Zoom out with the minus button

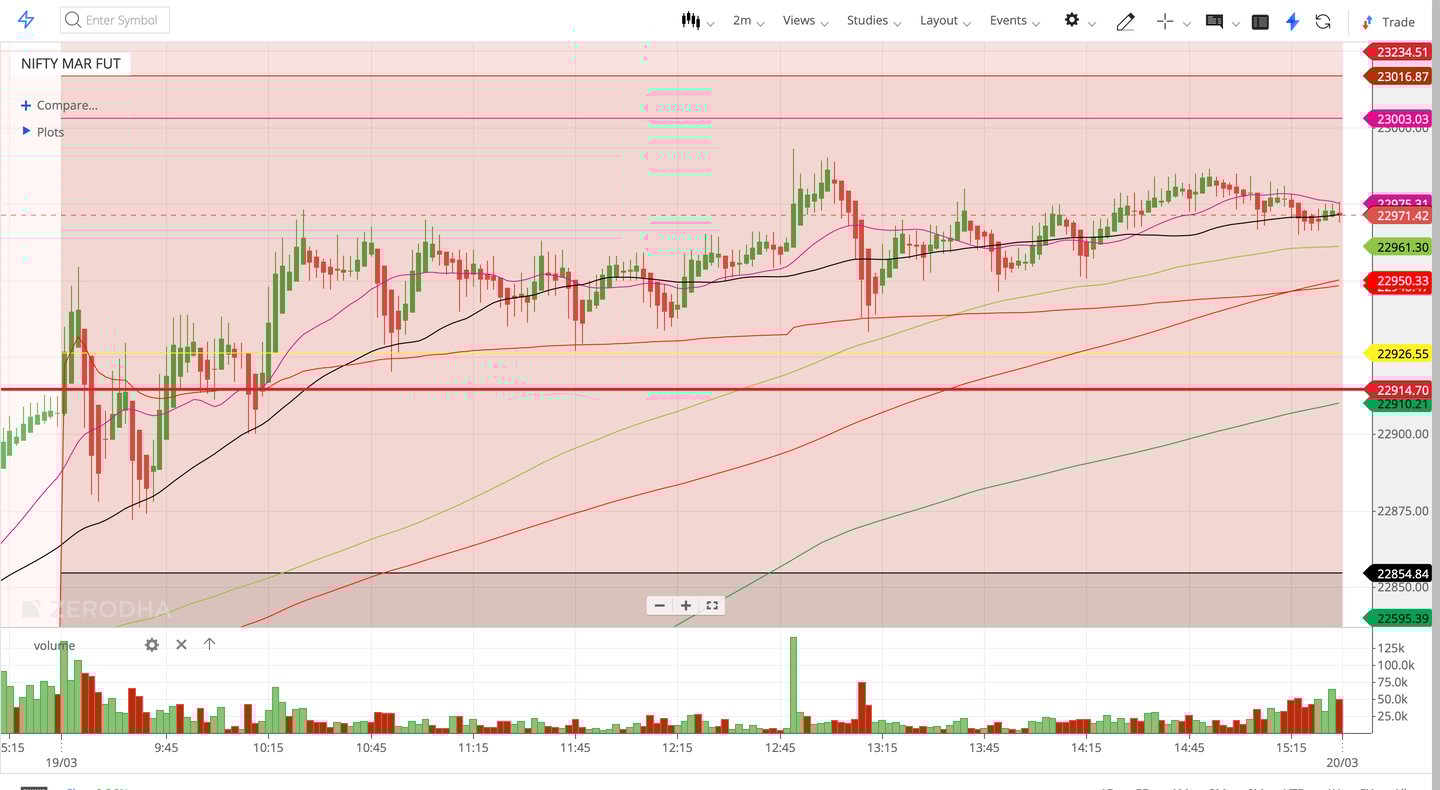click(x=659, y=605)
